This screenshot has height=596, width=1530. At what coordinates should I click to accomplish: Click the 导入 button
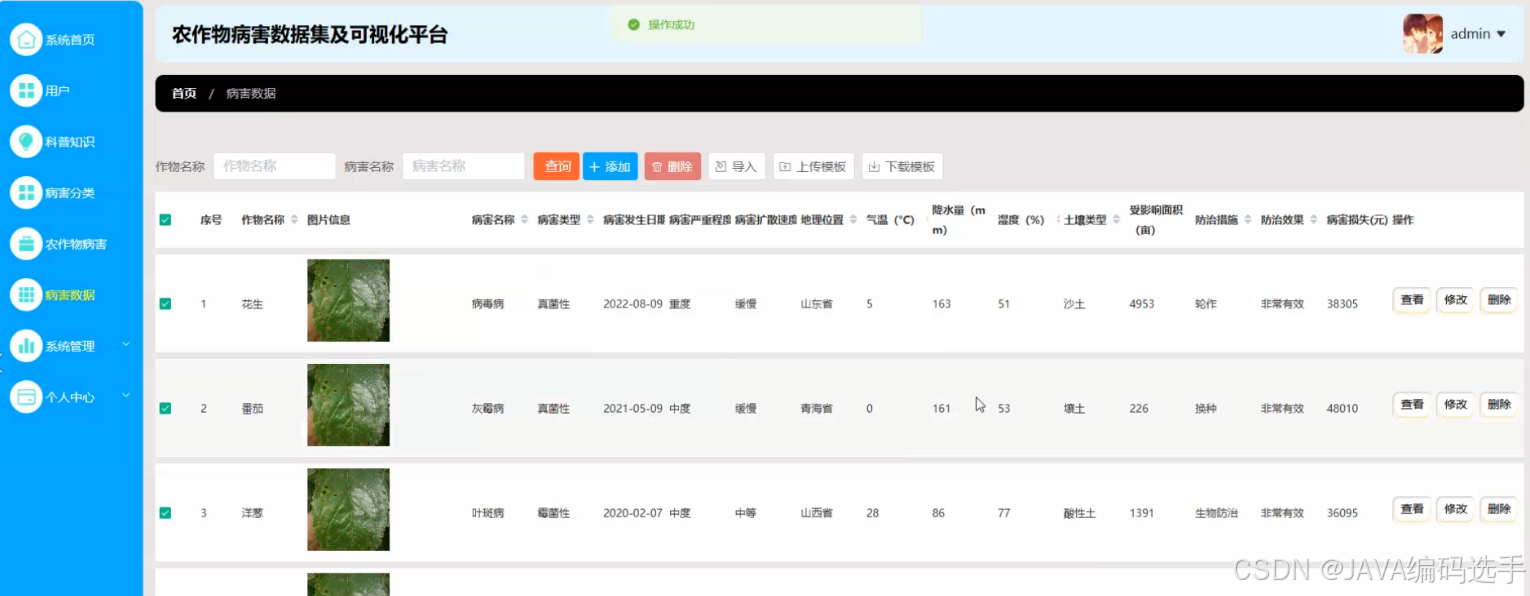coord(736,166)
